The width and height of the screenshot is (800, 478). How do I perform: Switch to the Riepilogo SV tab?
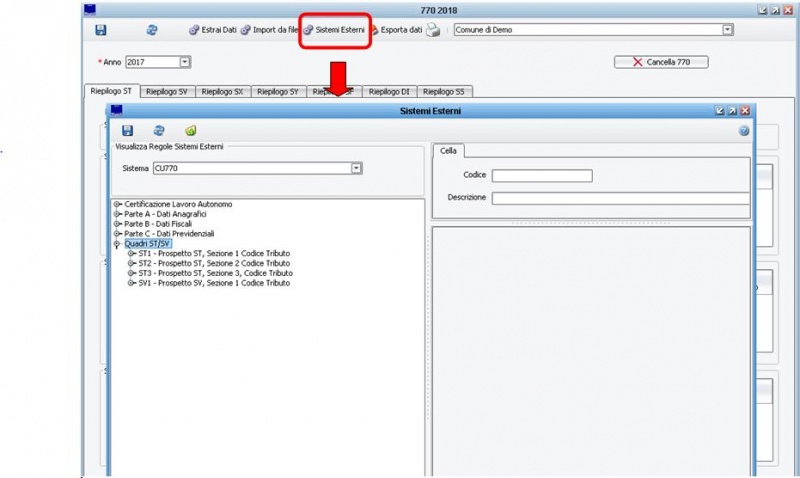click(x=167, y=92)
